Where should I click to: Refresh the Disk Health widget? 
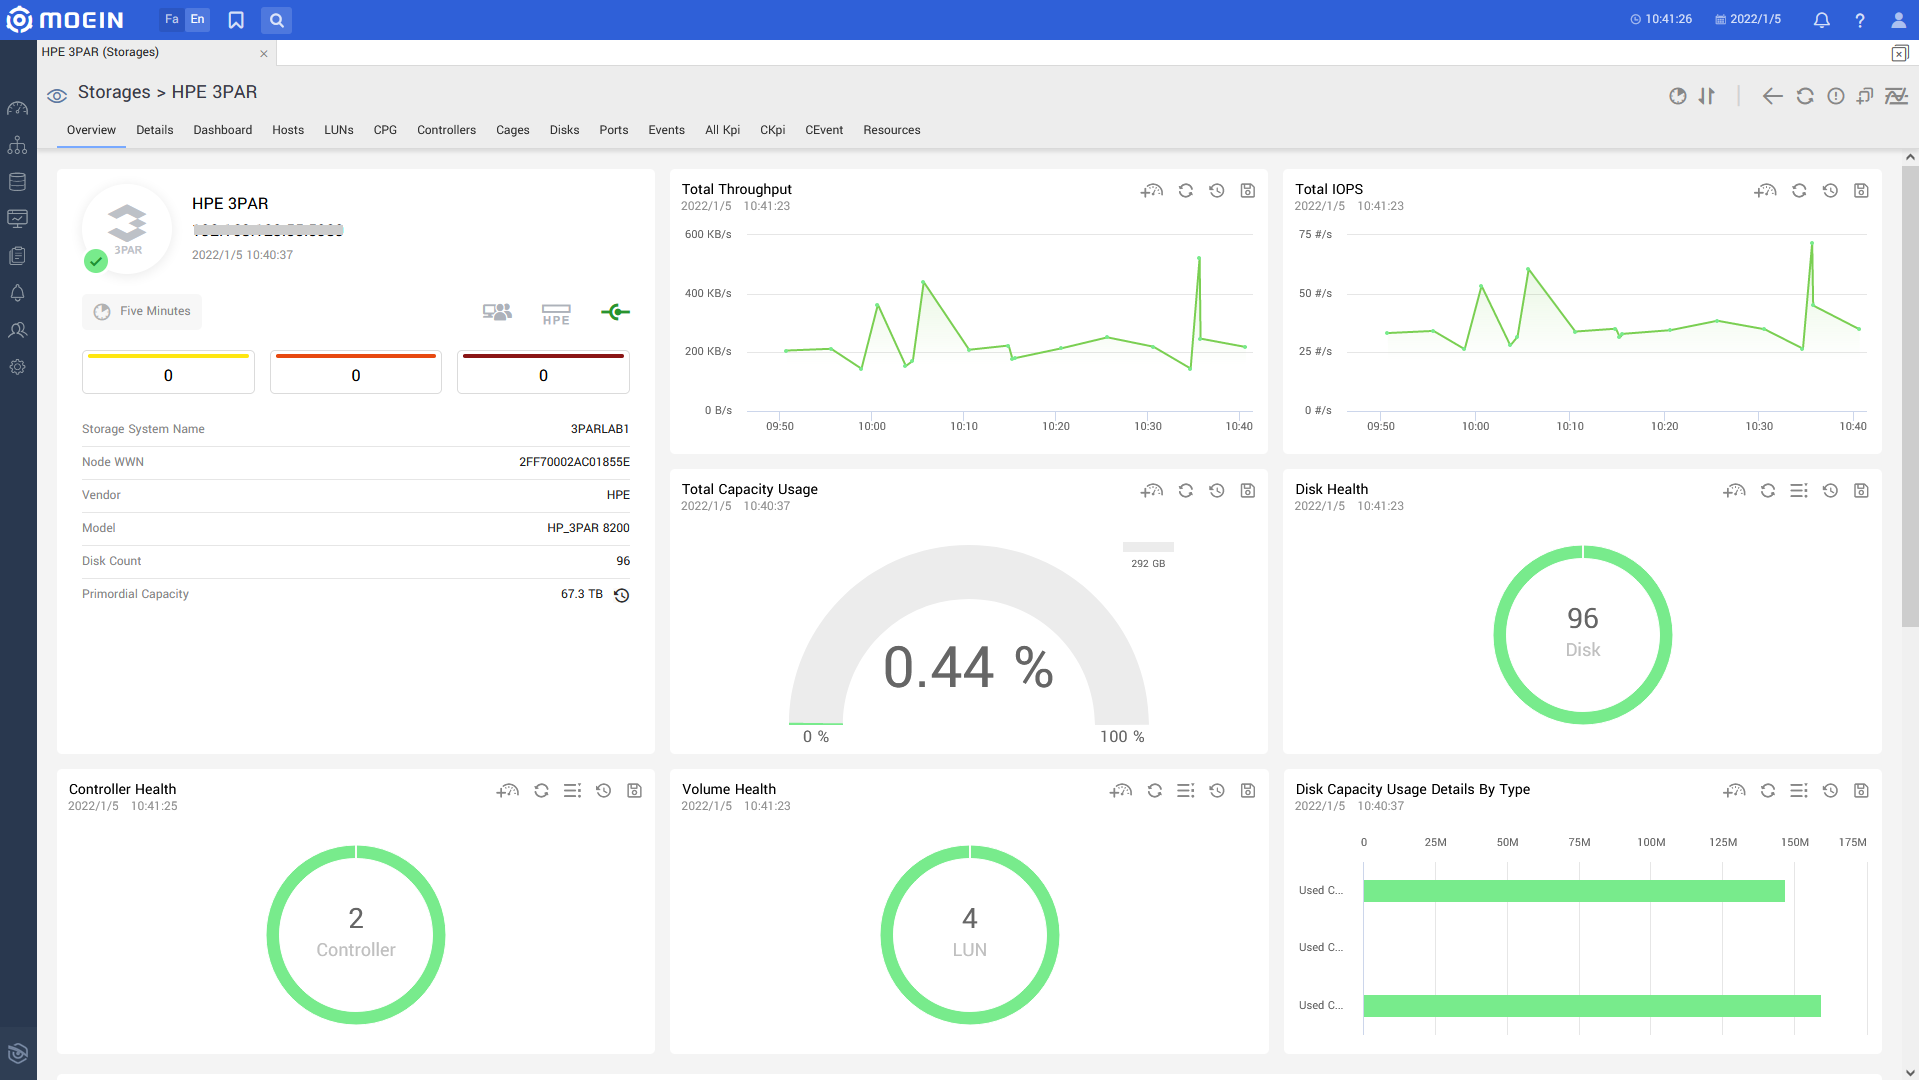pos(1768,490)
